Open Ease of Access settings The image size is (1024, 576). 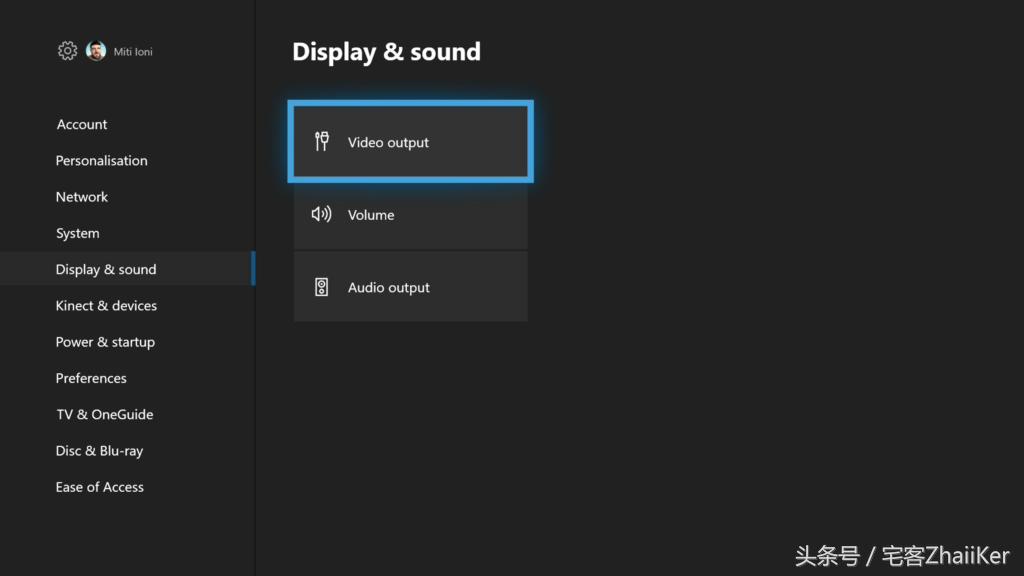point(99,487)
